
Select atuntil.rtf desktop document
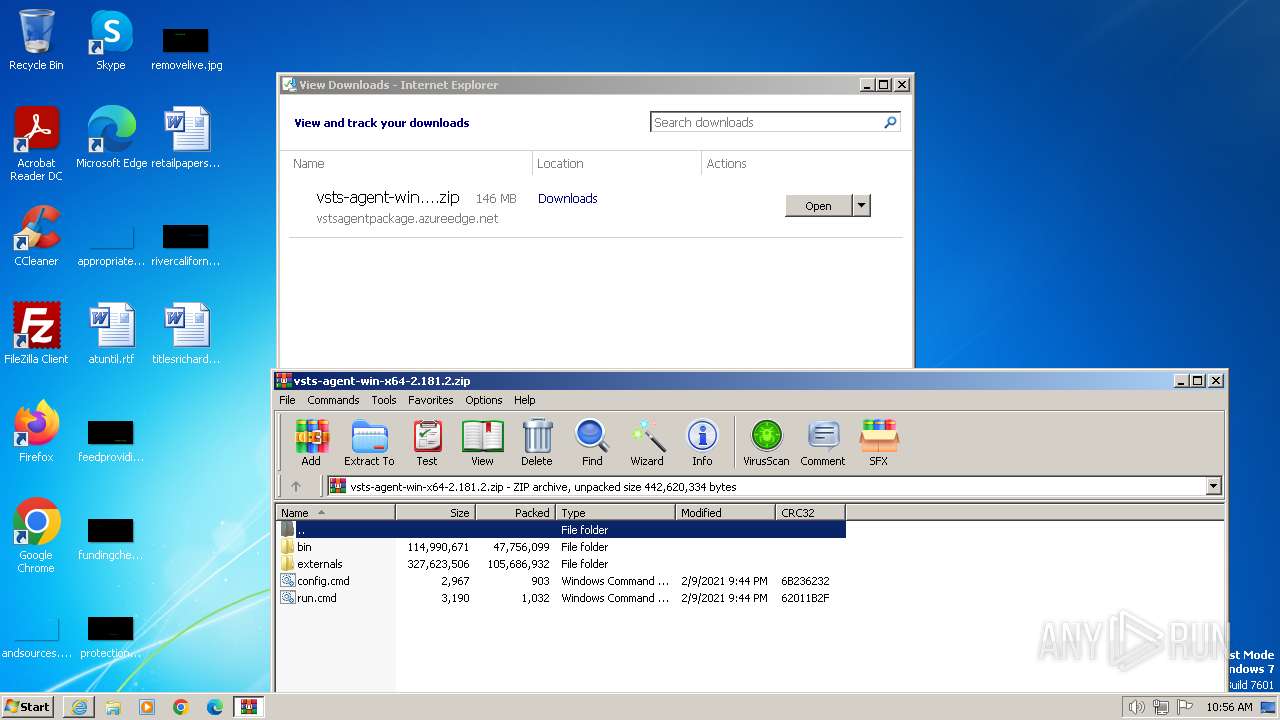coord(111,334)
